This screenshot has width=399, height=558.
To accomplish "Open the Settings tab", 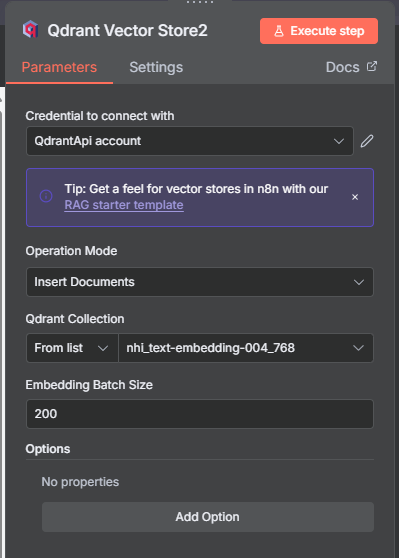I will click(x=156, y=67).
